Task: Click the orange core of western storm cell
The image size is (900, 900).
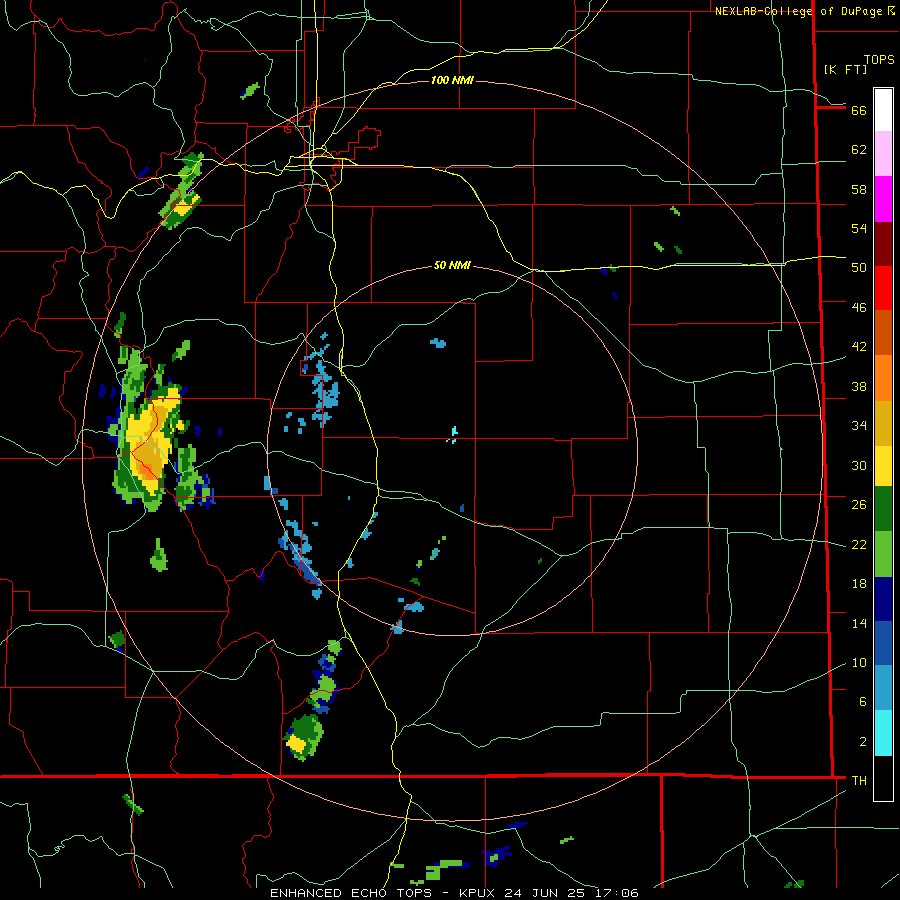Action: [x=148, y=472]
